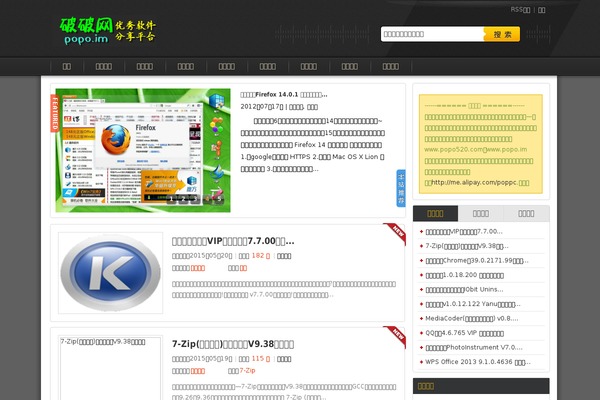This screenshot has height=400, width=600.
Task: Open sidebar item MediaCoder v0.8
Action: [472, 318]
